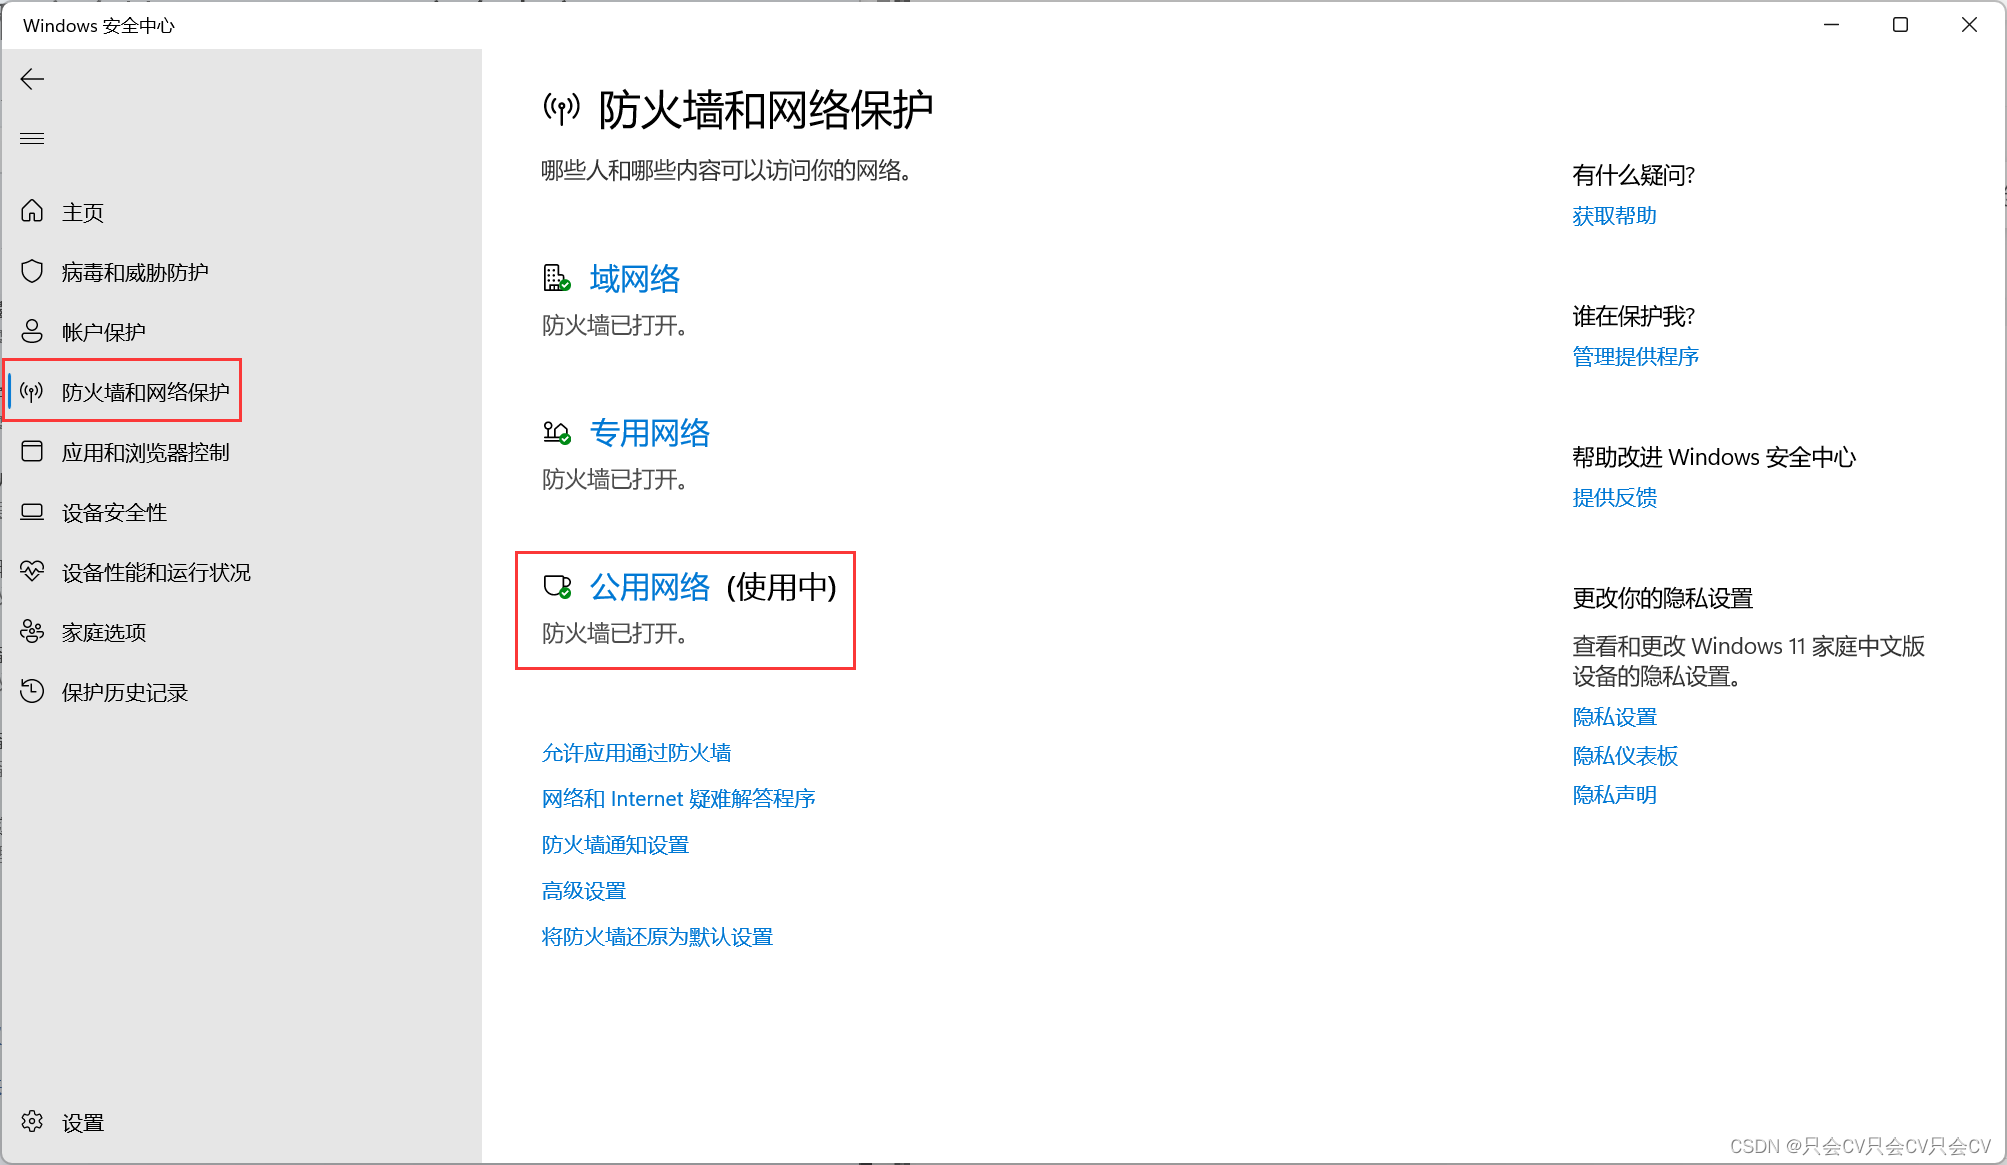Click the laptop icon for 设备安全性
The width and height of the screenshot is (2007, 1165).
[x=32, y=512]
